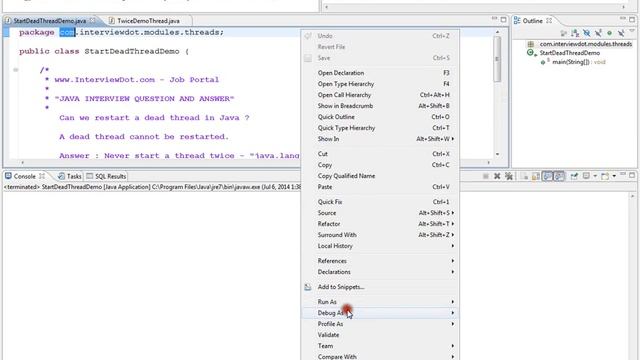This screenshot has height=360, width=640.
Task: Select the Outline tab
Action: 533,20
